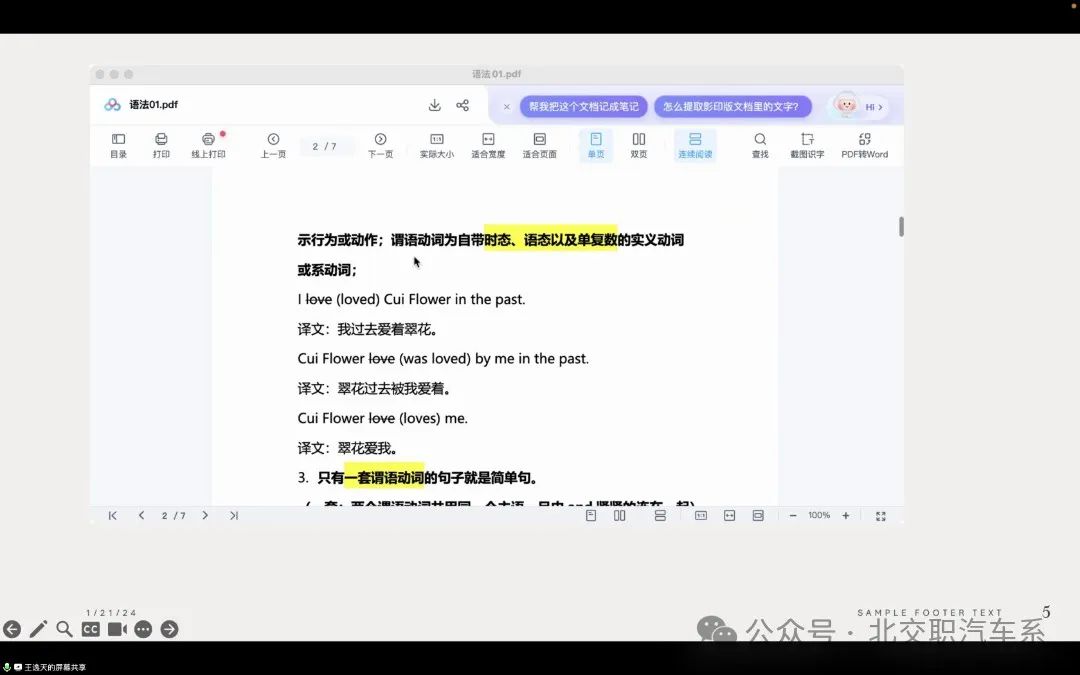Click the PDF转Word convert icon
This screenshot has height=675, width=1080.
(x=864, y=145)
